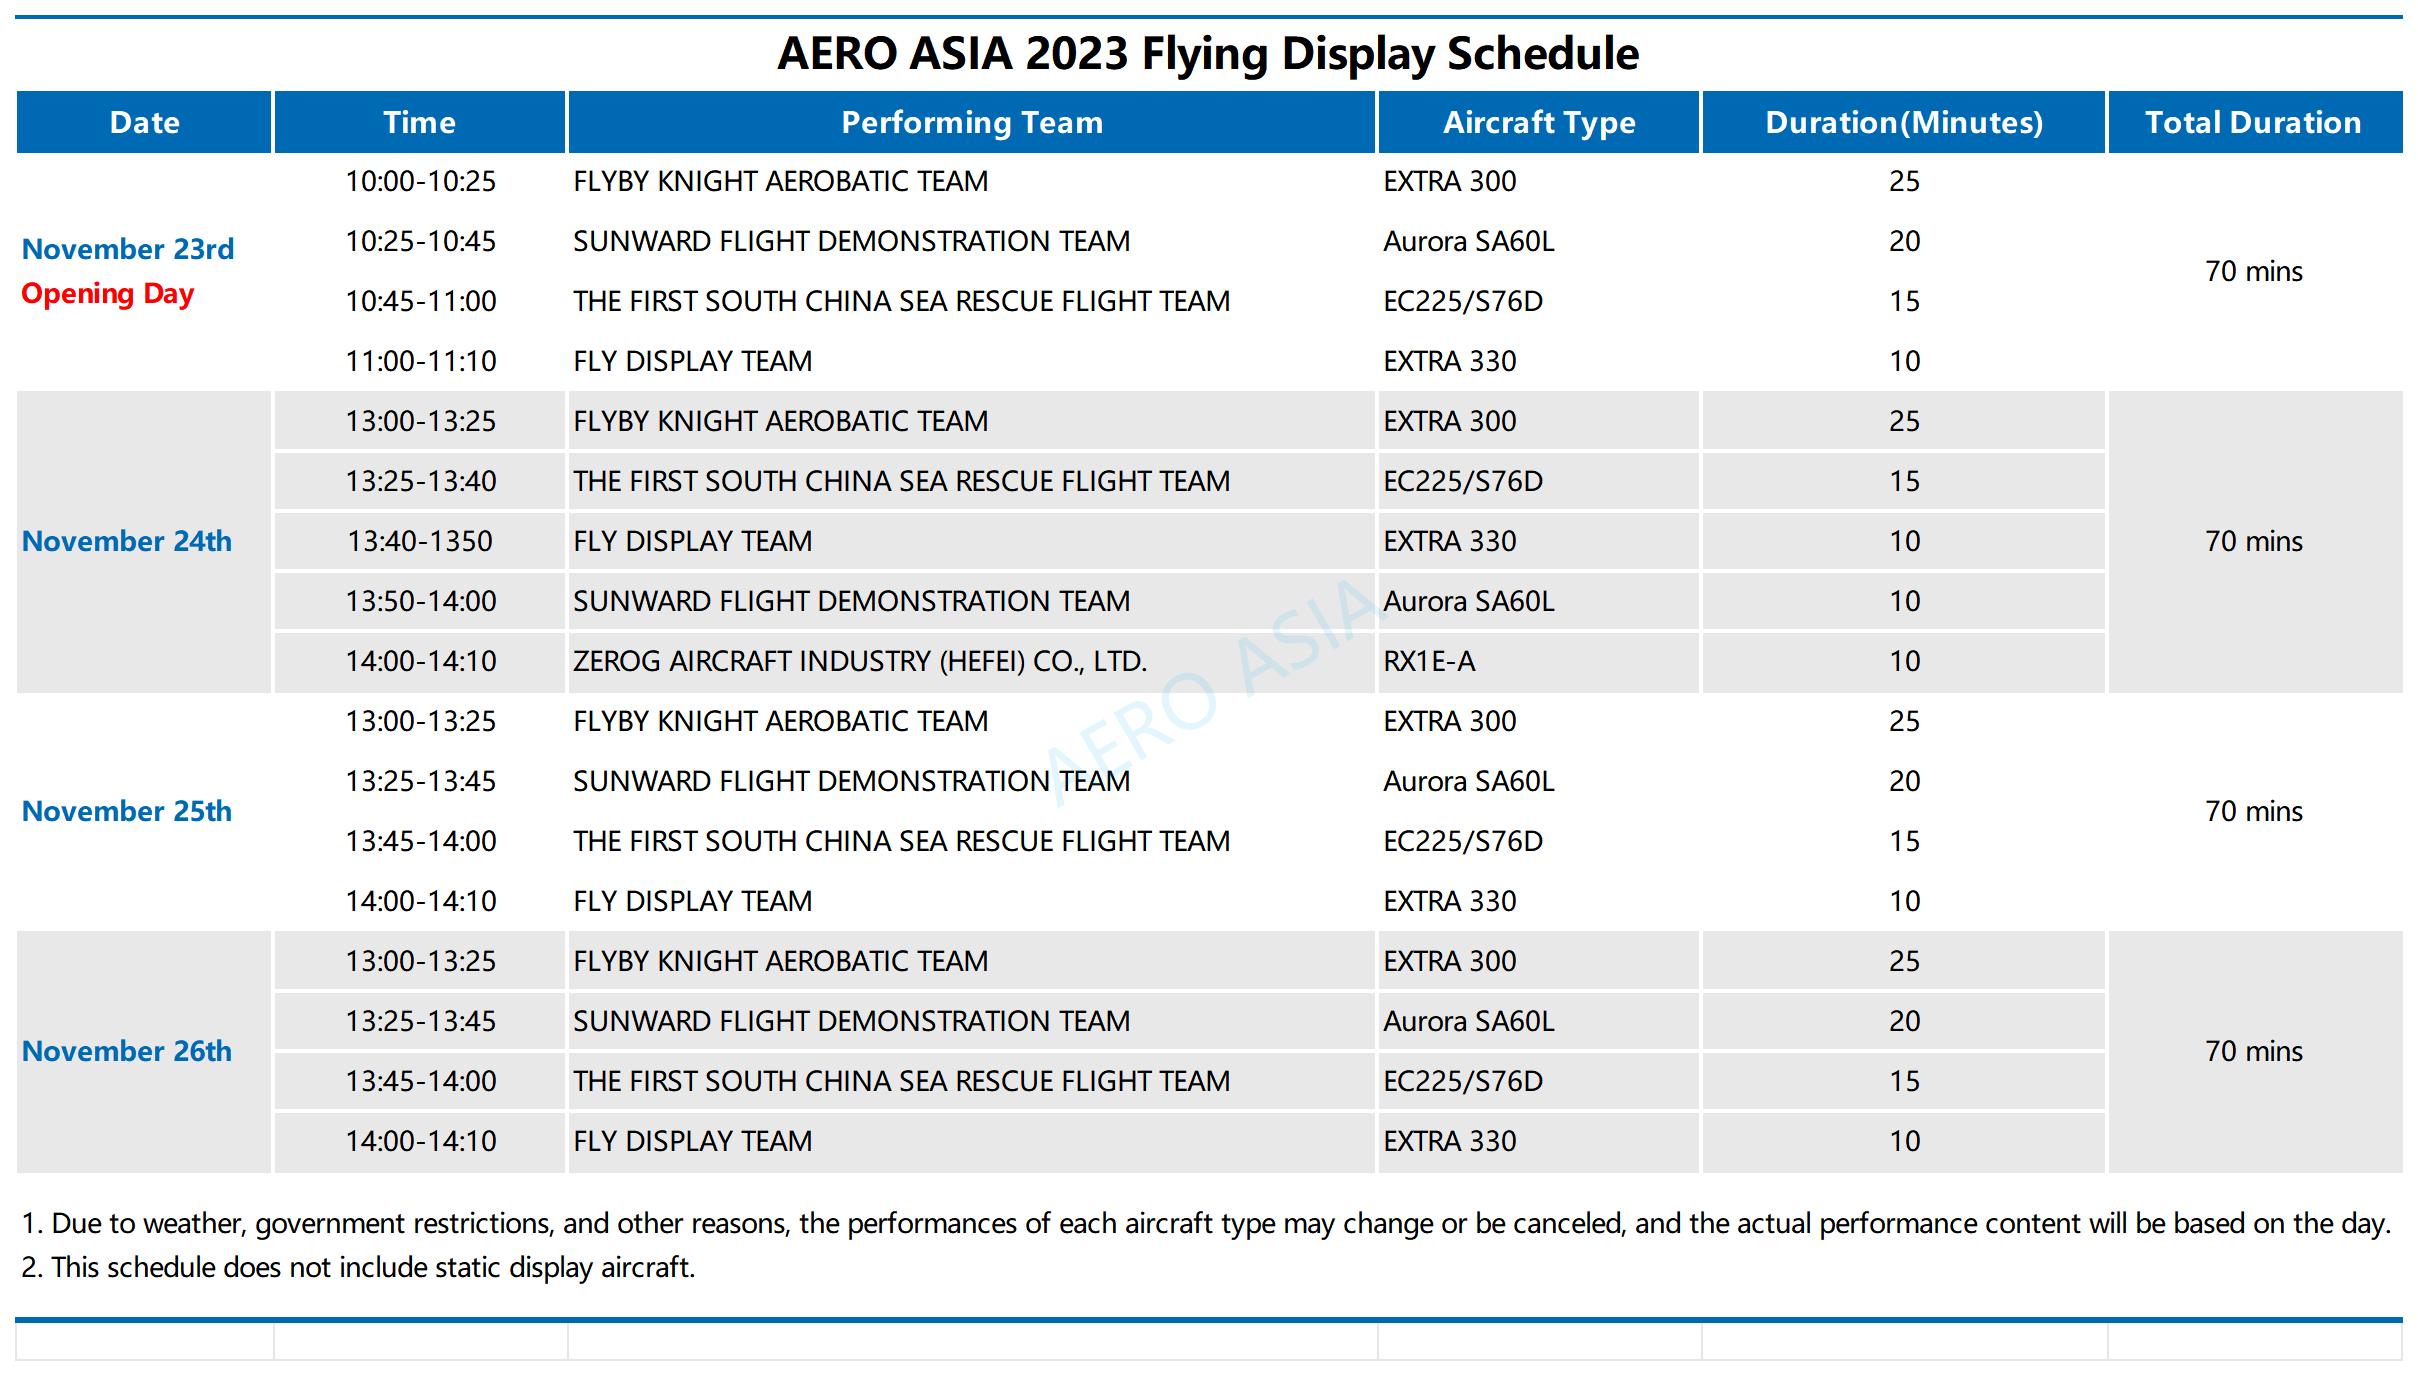Select the schedule title heading
This screenshot has width=2418, height=1376.
[1208, 53]
